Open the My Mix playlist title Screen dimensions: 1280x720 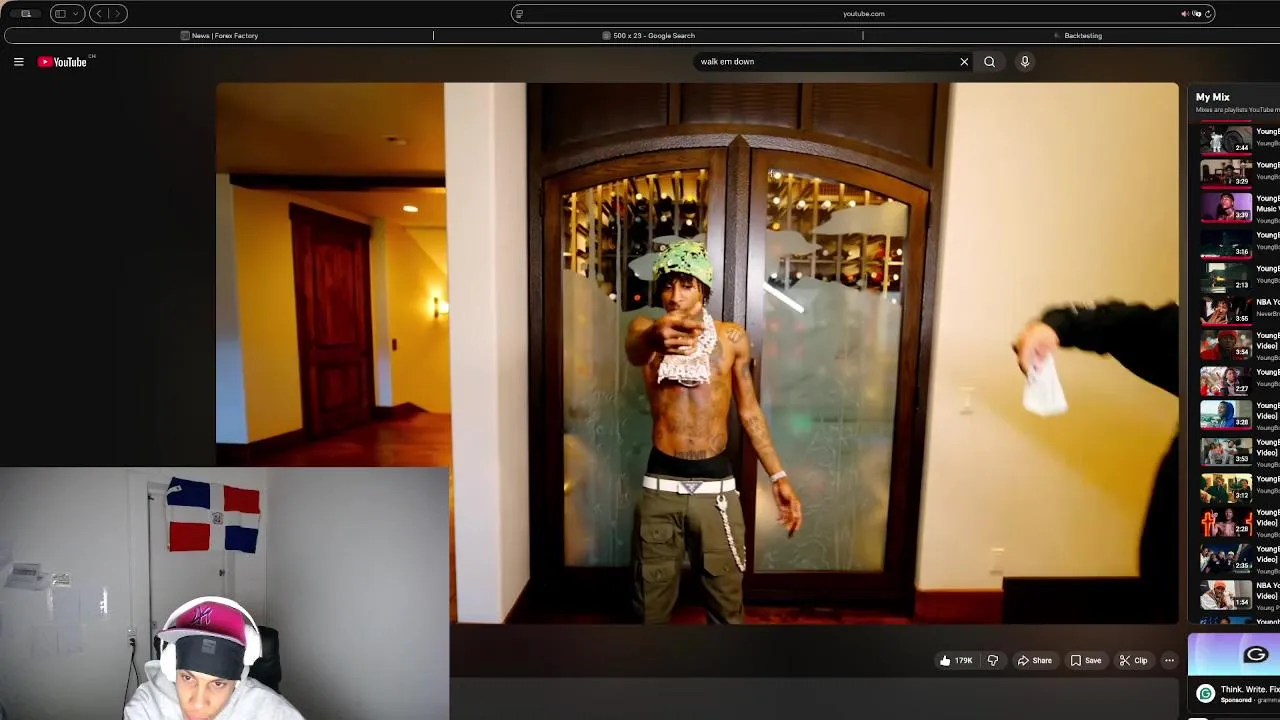click(x=1213, y=97)
